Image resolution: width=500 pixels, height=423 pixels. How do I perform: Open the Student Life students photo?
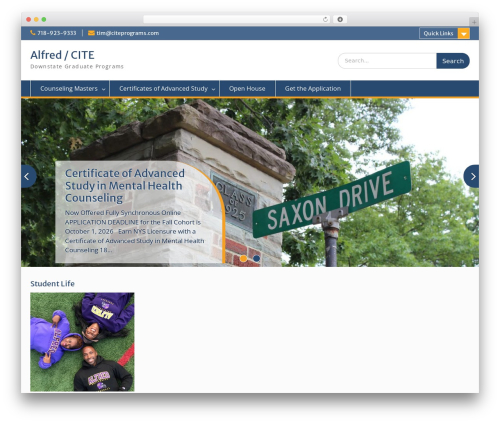click(82, 342)
